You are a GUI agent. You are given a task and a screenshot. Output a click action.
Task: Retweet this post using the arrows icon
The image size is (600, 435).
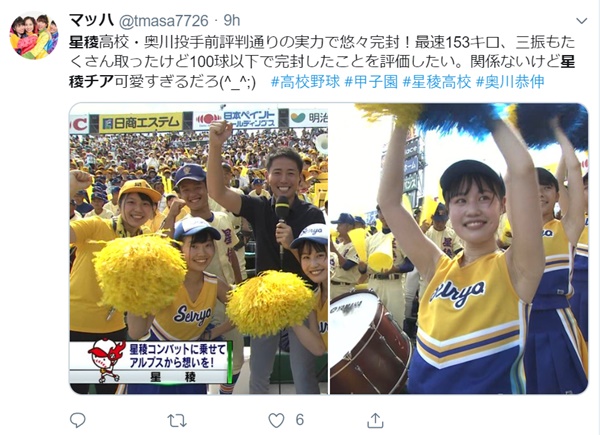[177, 420]
